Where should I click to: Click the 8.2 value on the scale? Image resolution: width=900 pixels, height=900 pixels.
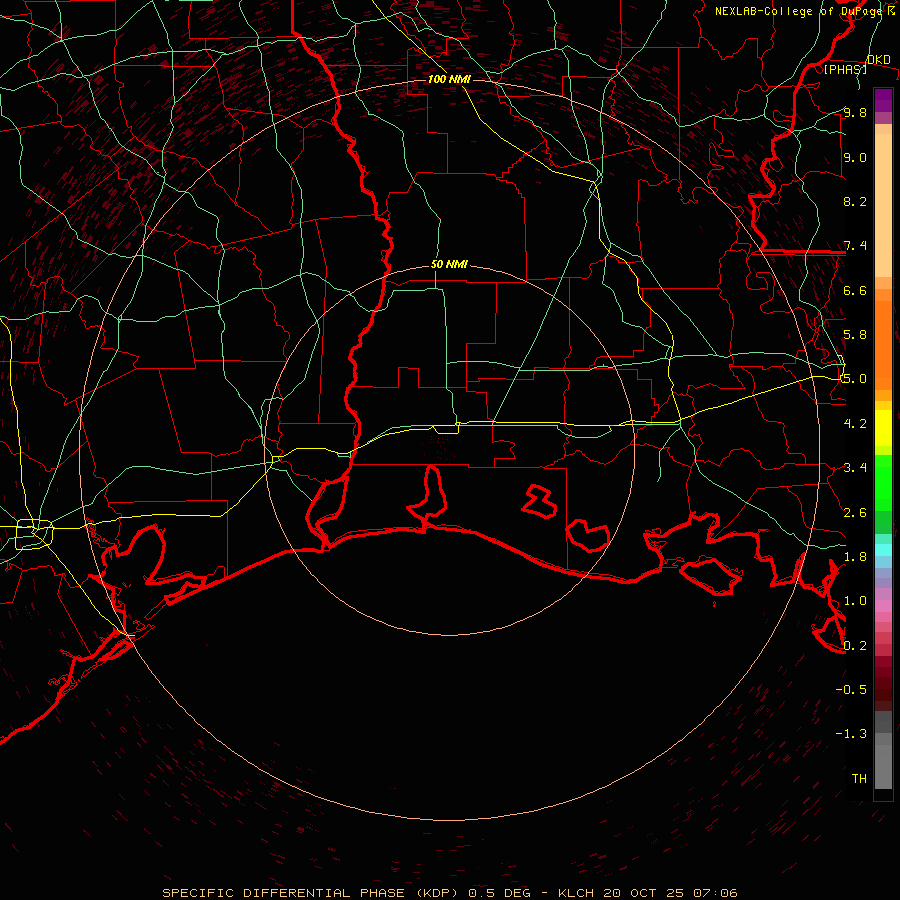coord(855,201)
